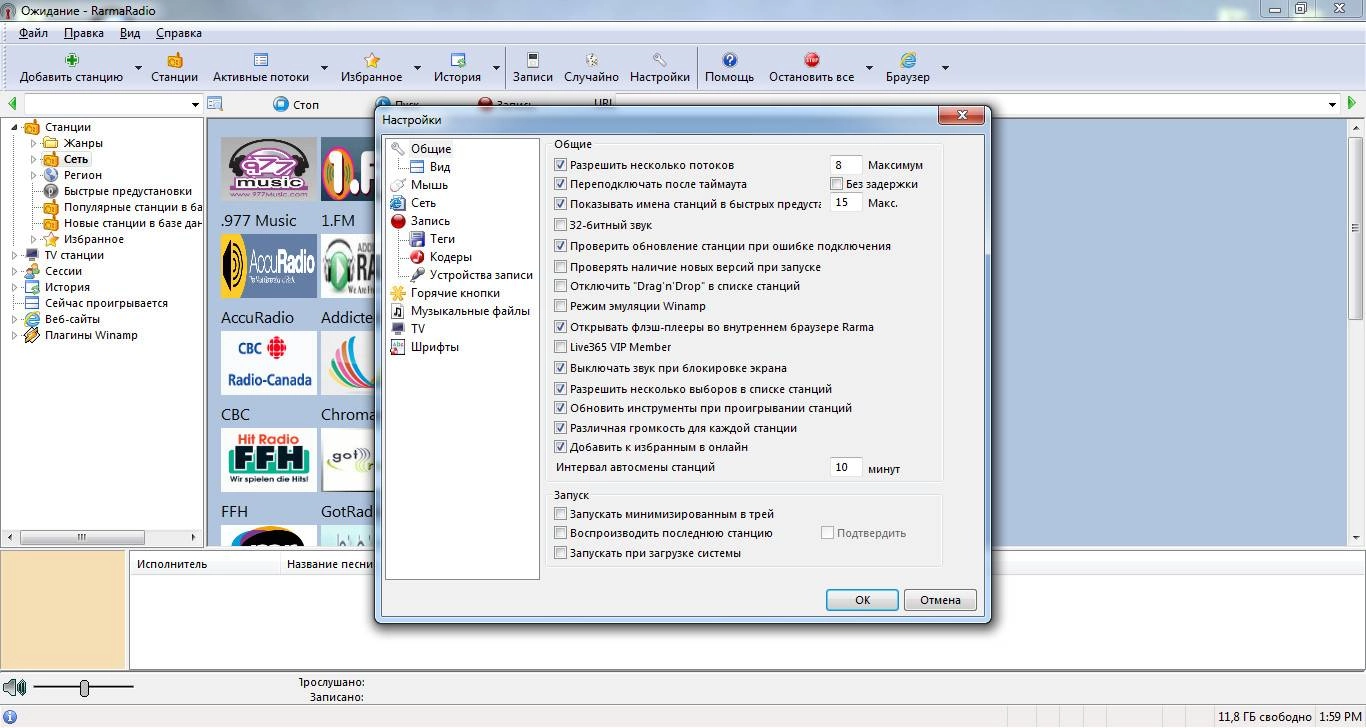Select the AccuRadio station thumbnail
The height and width of the screenshot is (728, 1366).
[269, 266]
